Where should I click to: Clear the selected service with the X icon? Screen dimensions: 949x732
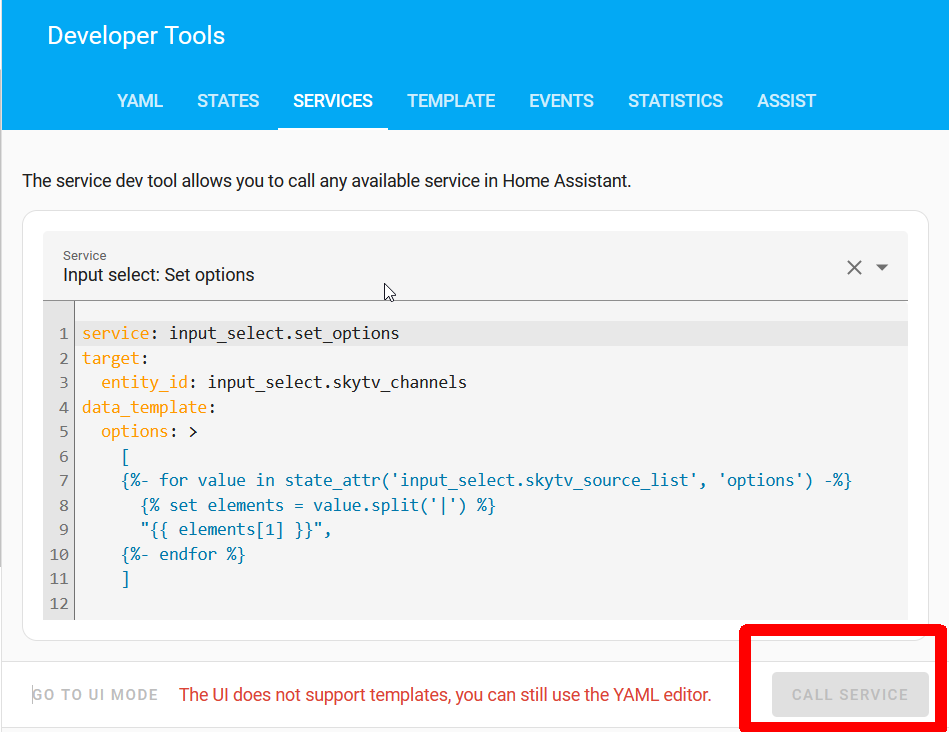[854, 267]
